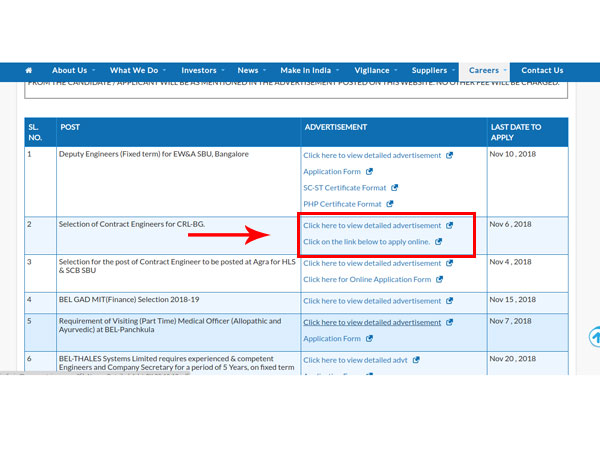Screen dimensions: 600x450
Task: View detailed advertisement for Visiting Medical Officer
Action: pyautogui.click(x=372, y=322)
